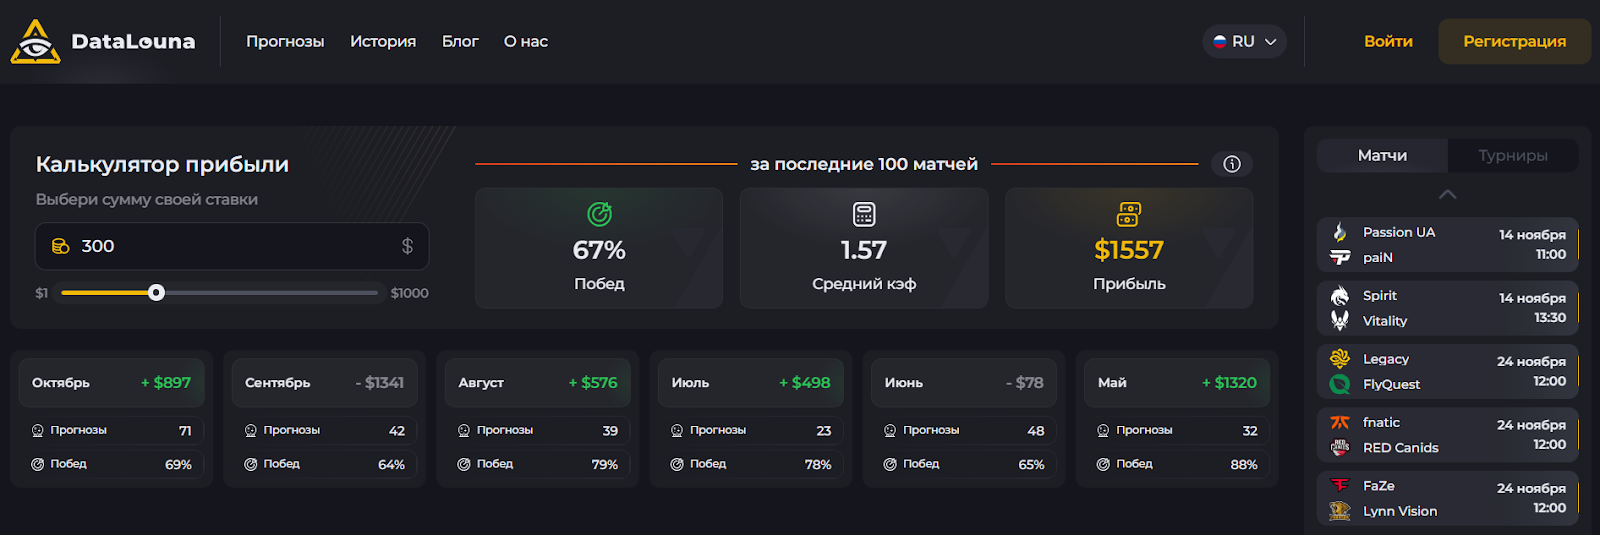Select the Сентябрь -$1341 month card

pos(325,383)
